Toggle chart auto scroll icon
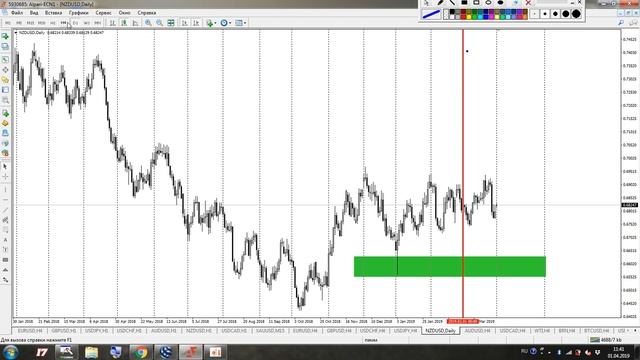The image size is (640, 360). pos(185,23)
